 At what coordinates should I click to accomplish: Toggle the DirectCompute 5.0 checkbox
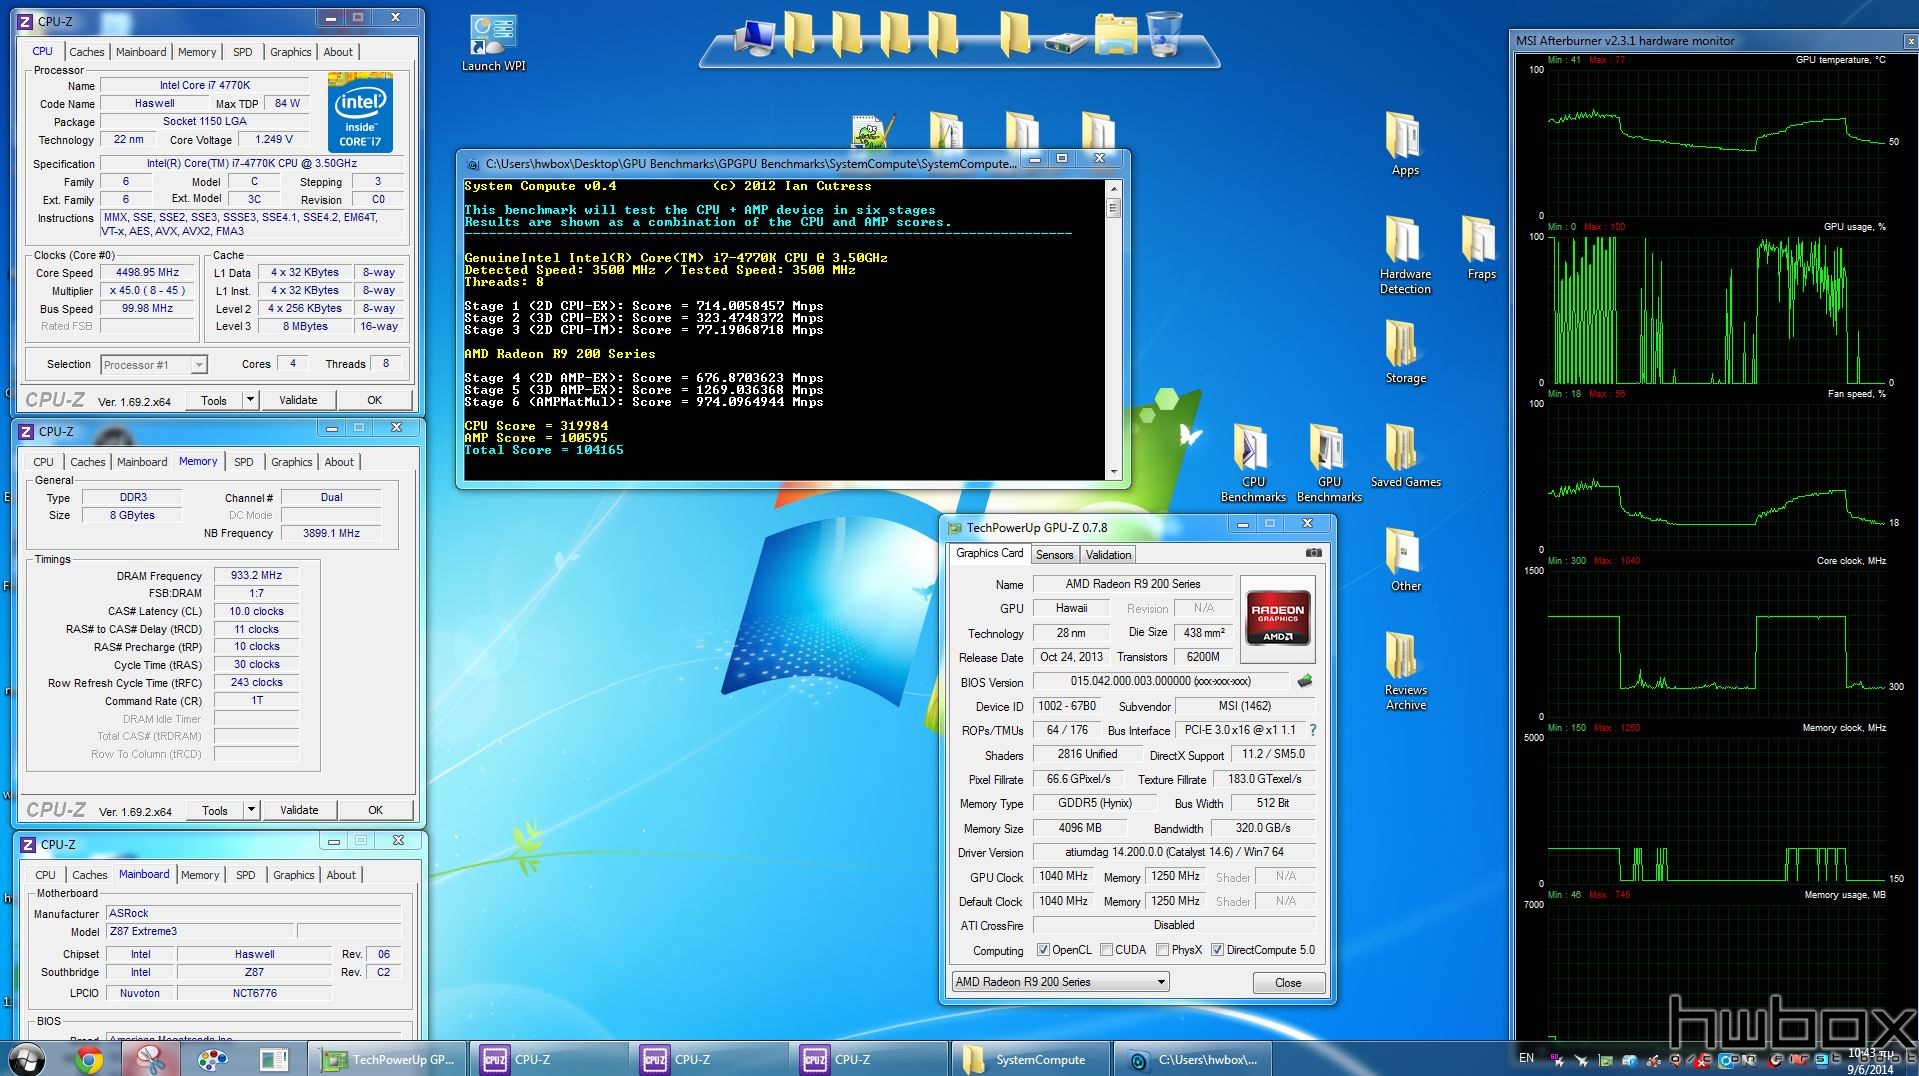[1217, 950]
